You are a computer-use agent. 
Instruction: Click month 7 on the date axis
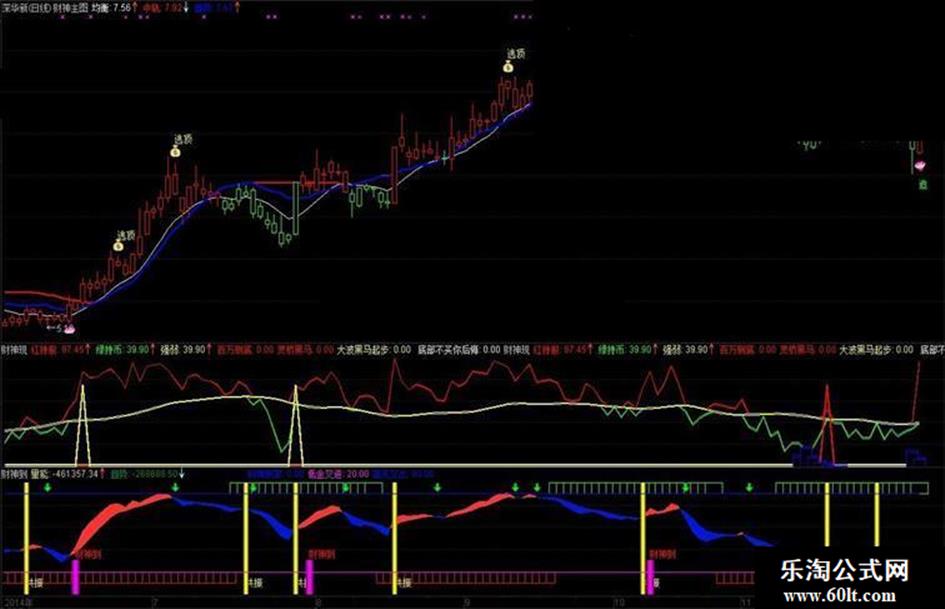coord(155,602)
